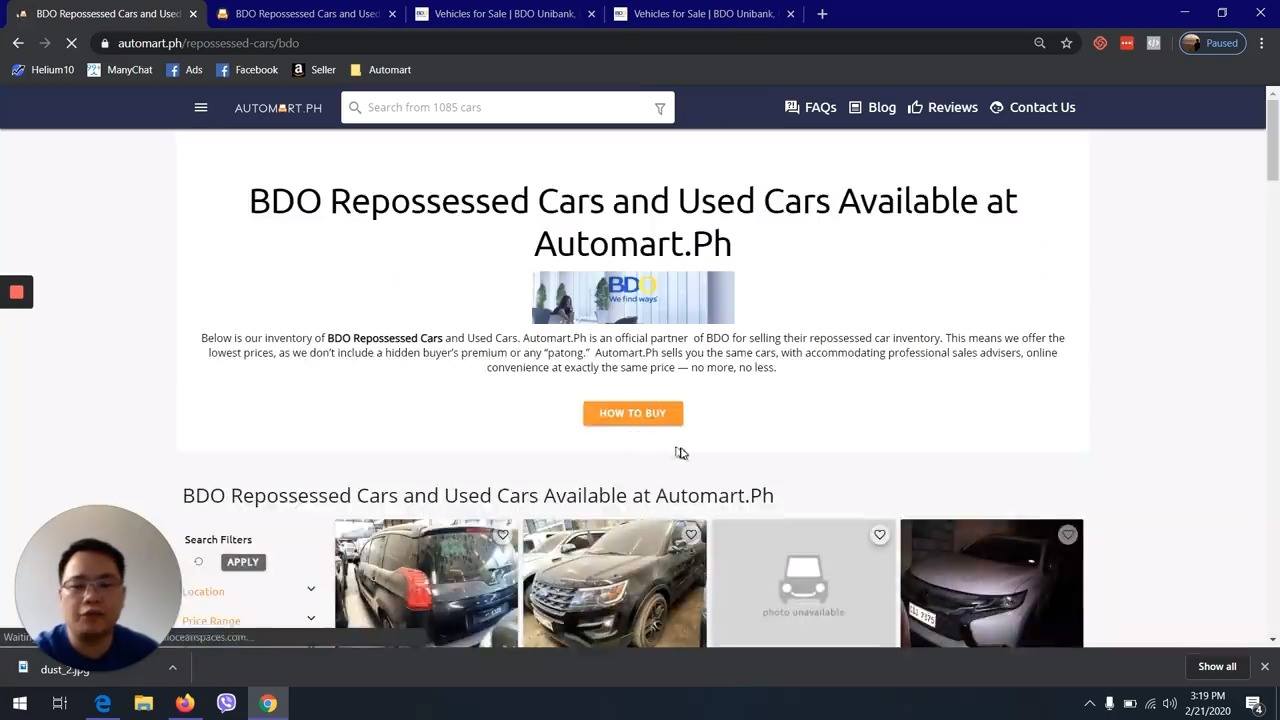Expand the Location filter
This screenshot has width=1280, height=720.
[x=249, y=591]
